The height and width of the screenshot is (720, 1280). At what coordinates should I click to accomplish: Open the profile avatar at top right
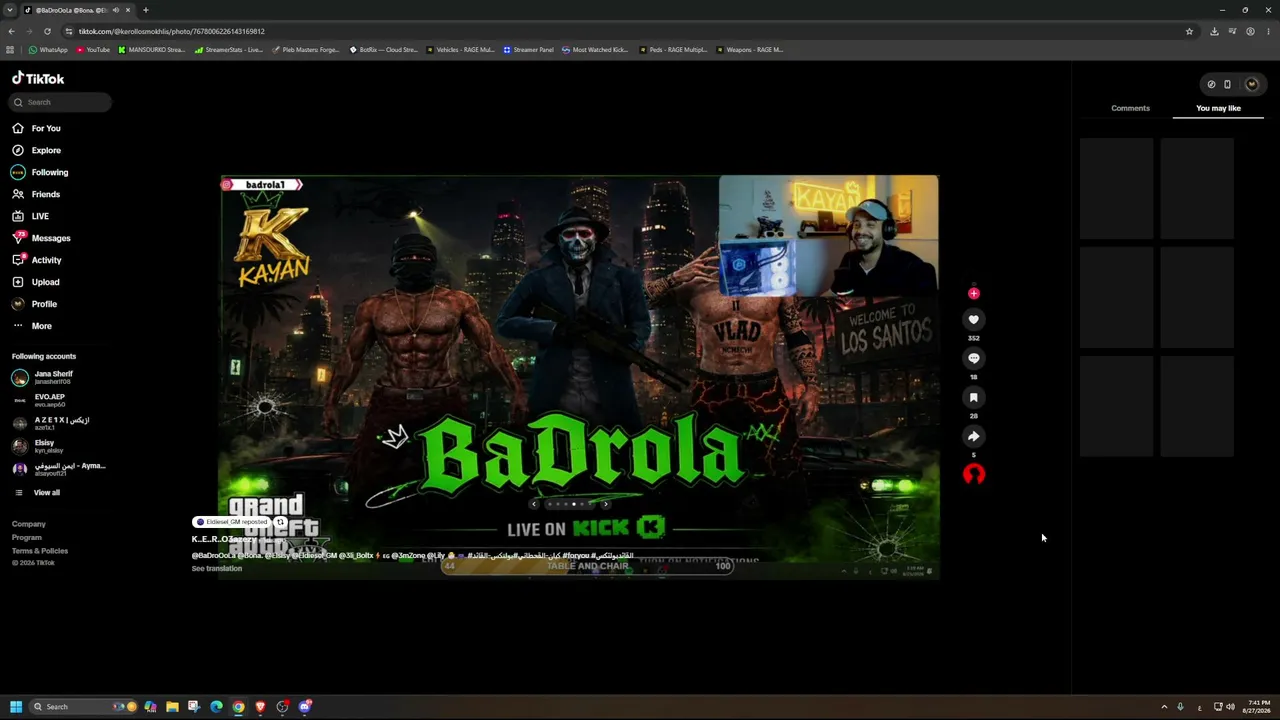1252,84
